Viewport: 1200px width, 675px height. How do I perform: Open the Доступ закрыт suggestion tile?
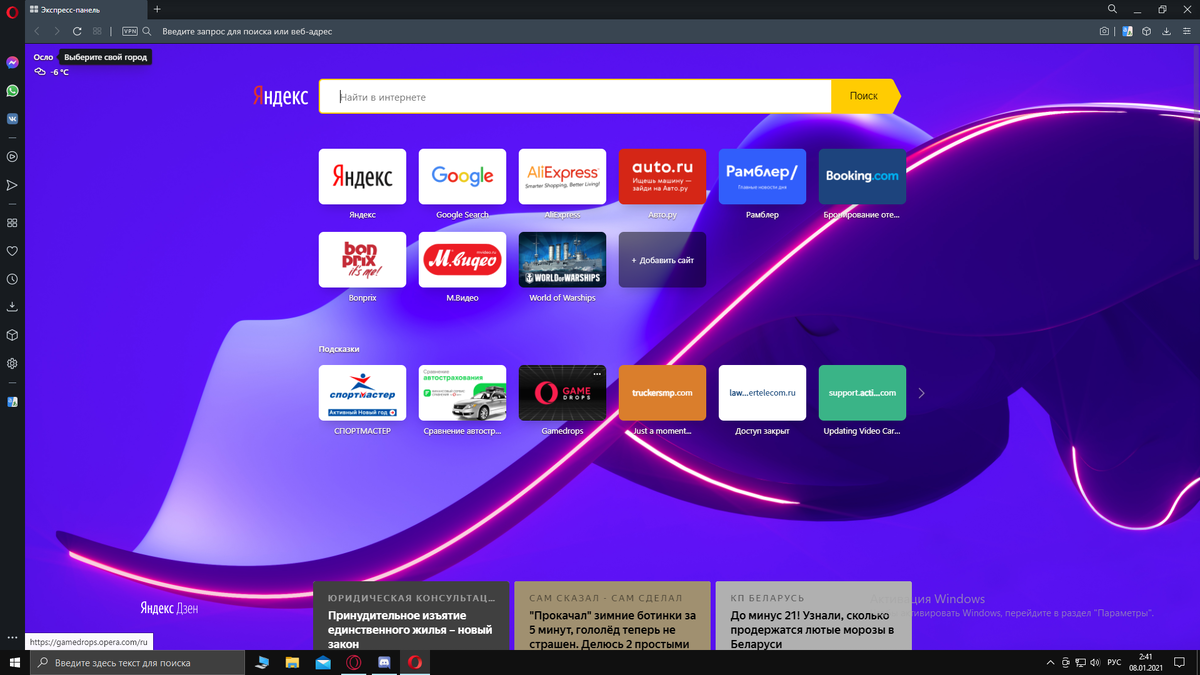coord(762,393)
